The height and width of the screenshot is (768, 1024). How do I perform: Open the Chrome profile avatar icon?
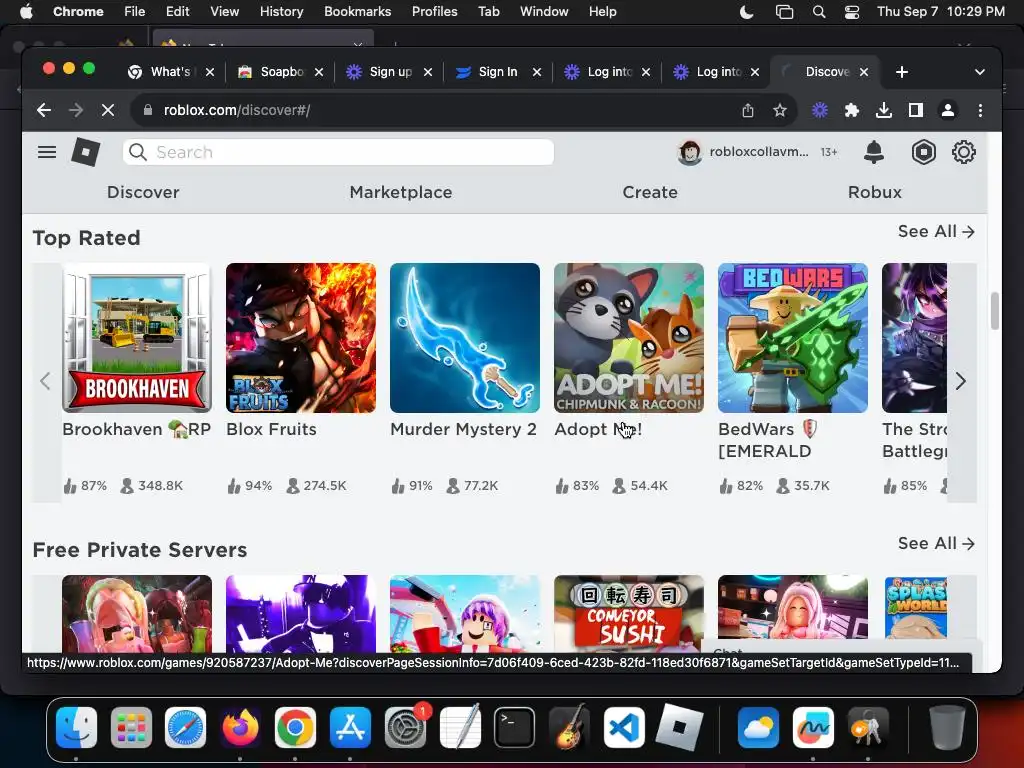coord(948,110)
